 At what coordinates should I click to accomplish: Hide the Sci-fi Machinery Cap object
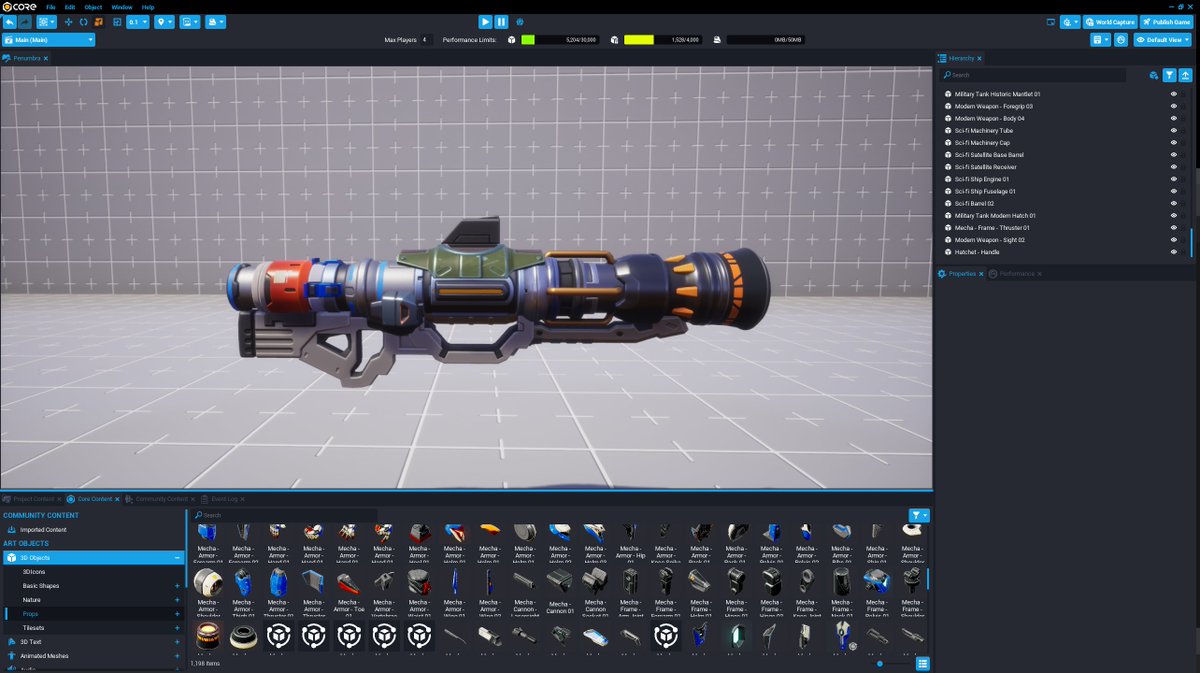pos(1174,143)
